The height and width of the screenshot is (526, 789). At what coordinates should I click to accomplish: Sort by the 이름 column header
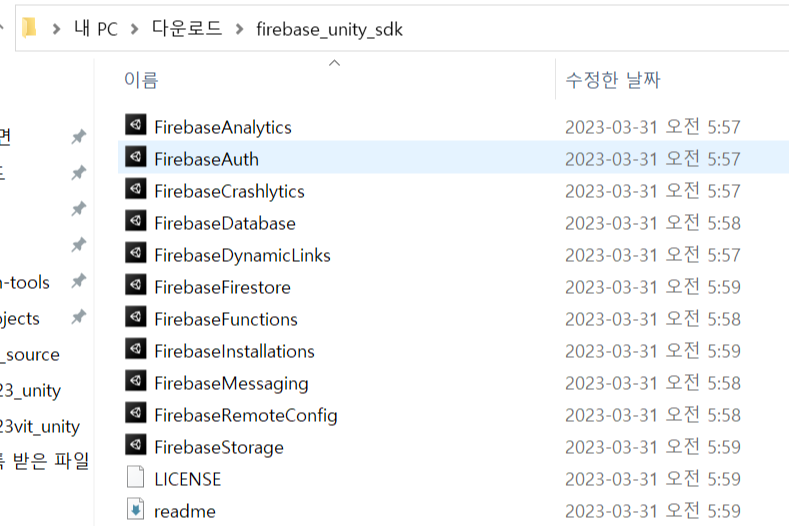point(141,80)
